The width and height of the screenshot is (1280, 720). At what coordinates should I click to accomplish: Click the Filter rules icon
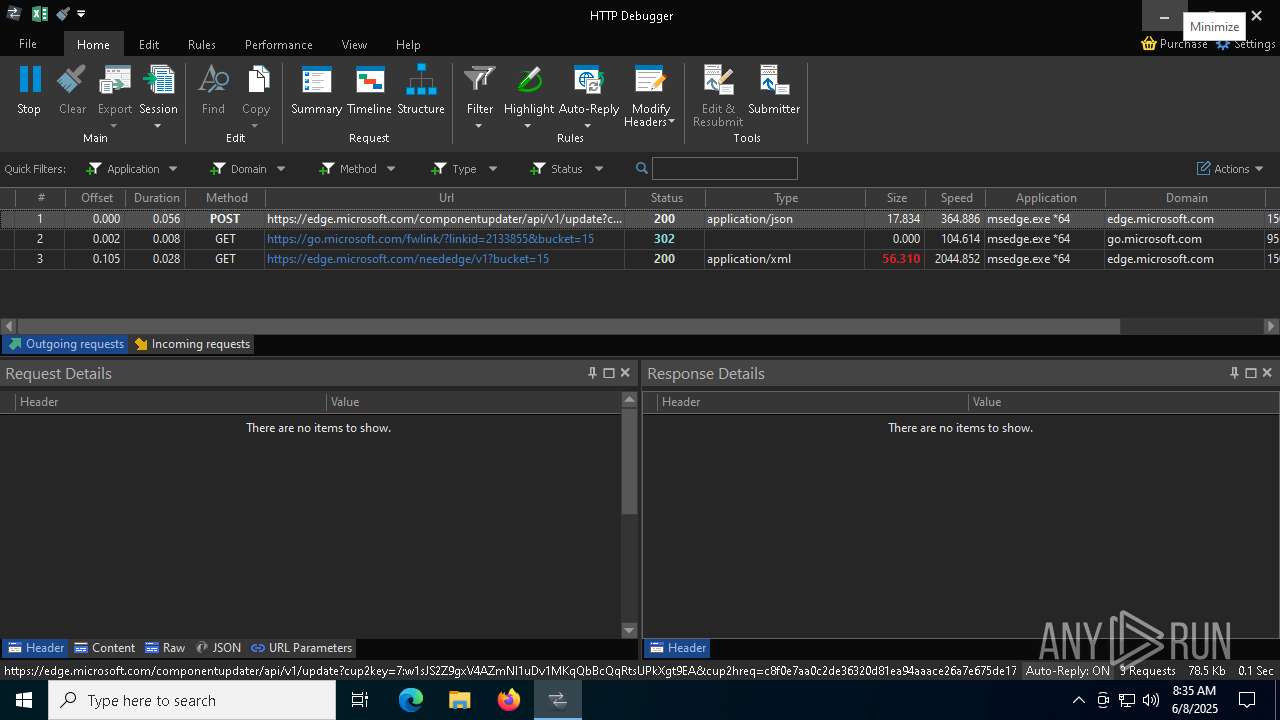(x=480, y=80)
